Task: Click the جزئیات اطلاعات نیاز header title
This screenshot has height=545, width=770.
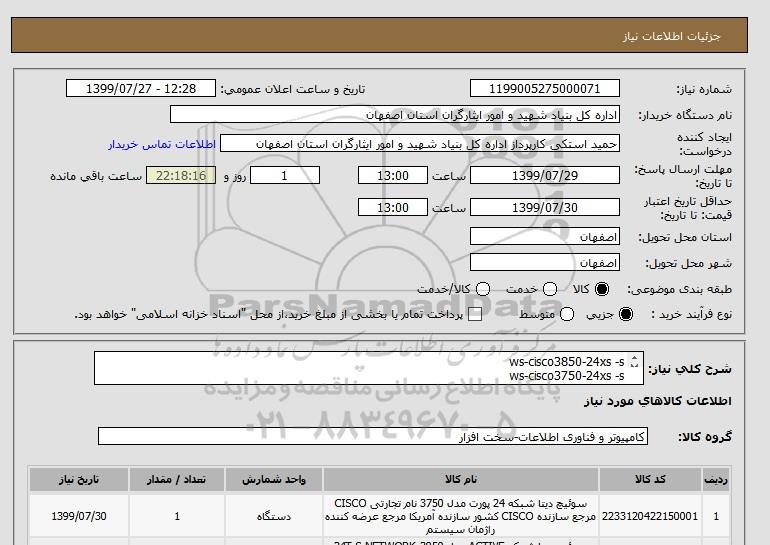Action: pos(671,36)
